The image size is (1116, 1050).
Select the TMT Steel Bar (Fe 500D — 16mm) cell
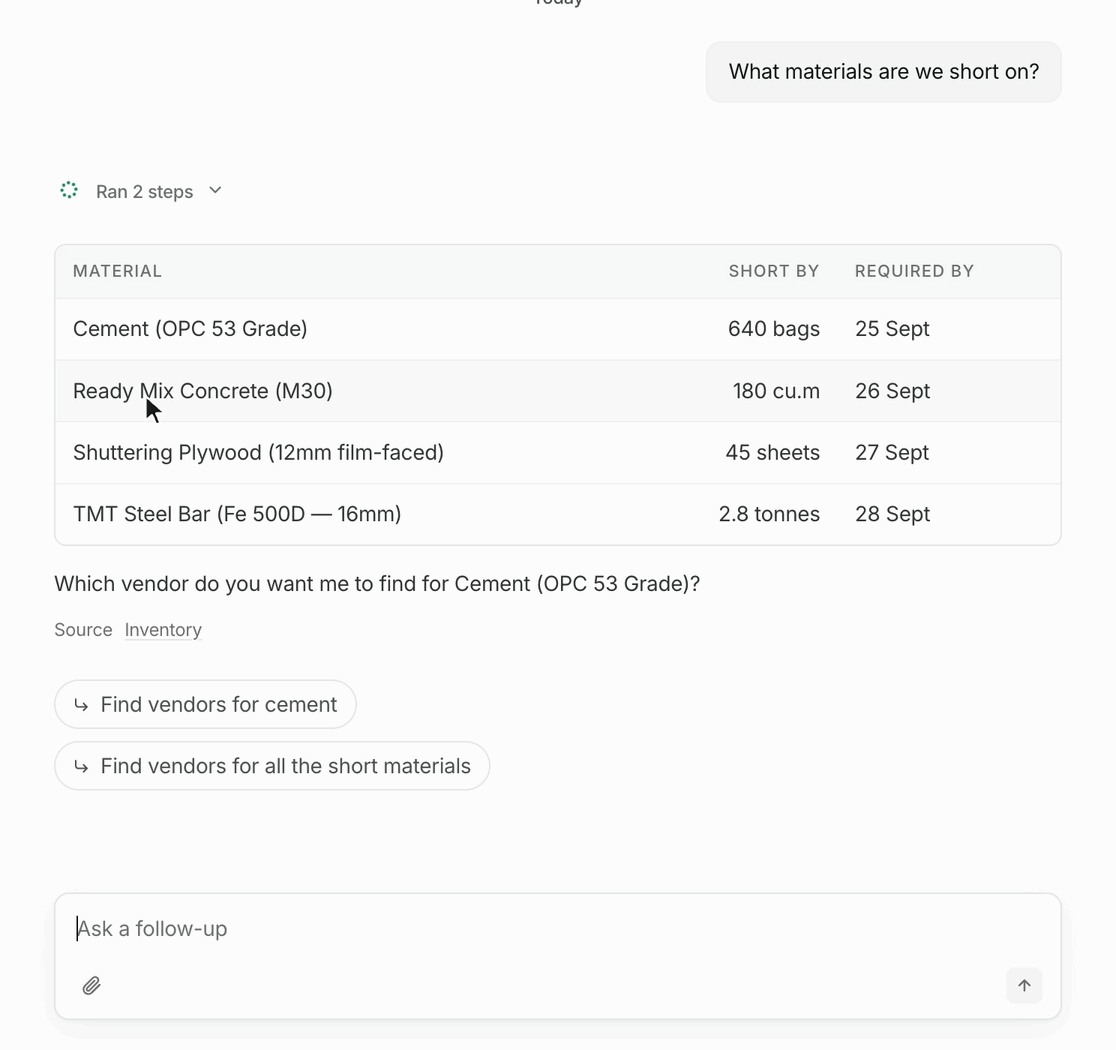pyautogui.click(x=237, y=514)
